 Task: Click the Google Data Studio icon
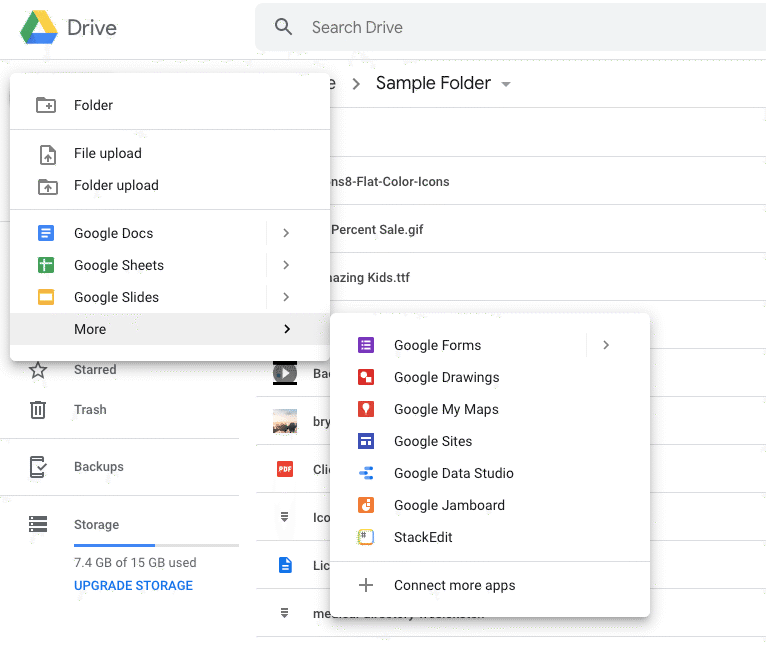tap(366, 473)
